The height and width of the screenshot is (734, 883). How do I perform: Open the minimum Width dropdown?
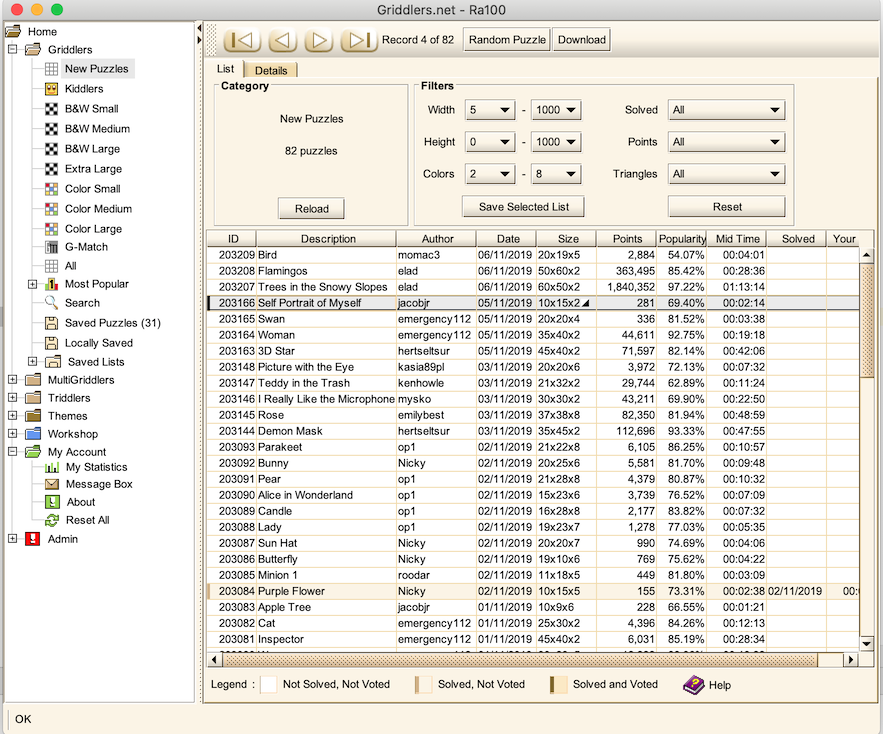coord(489,110)
